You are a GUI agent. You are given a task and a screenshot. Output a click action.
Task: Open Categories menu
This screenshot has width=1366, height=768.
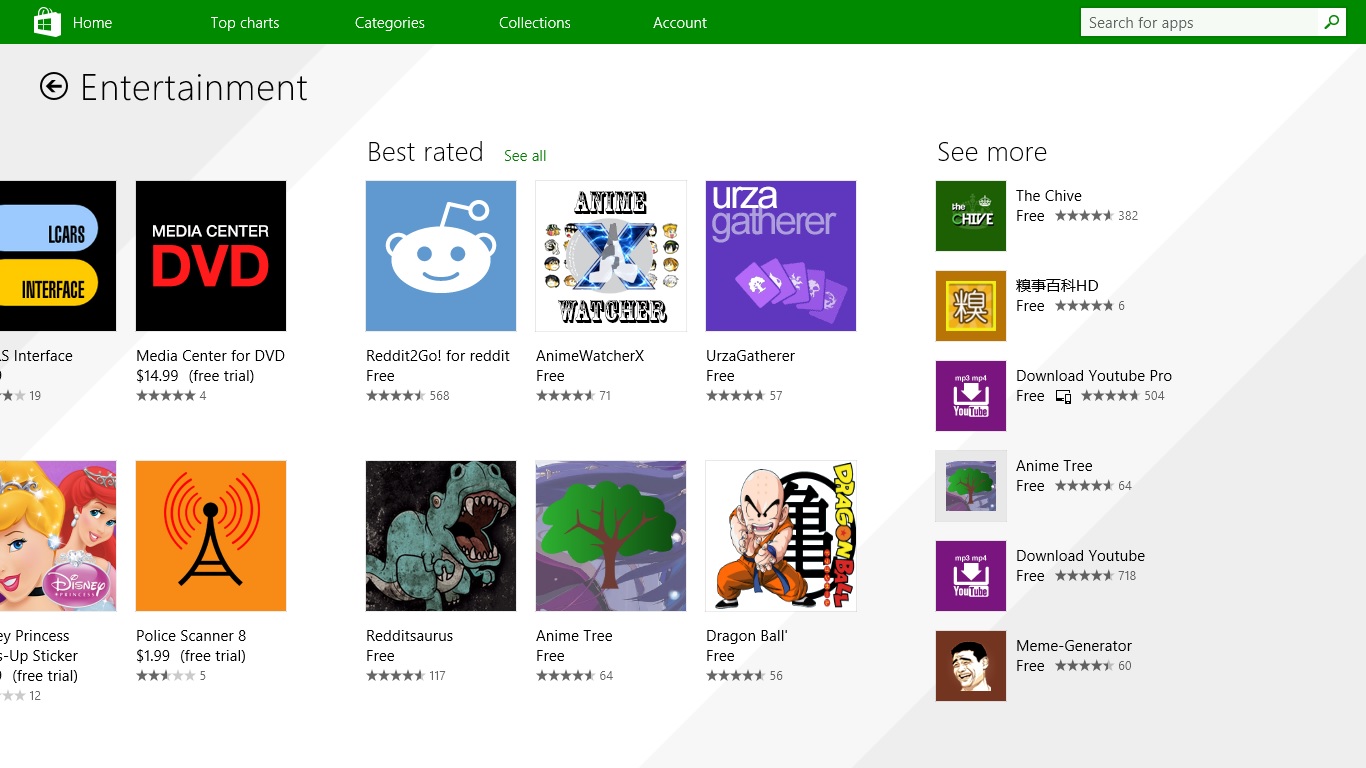(390, 22)
